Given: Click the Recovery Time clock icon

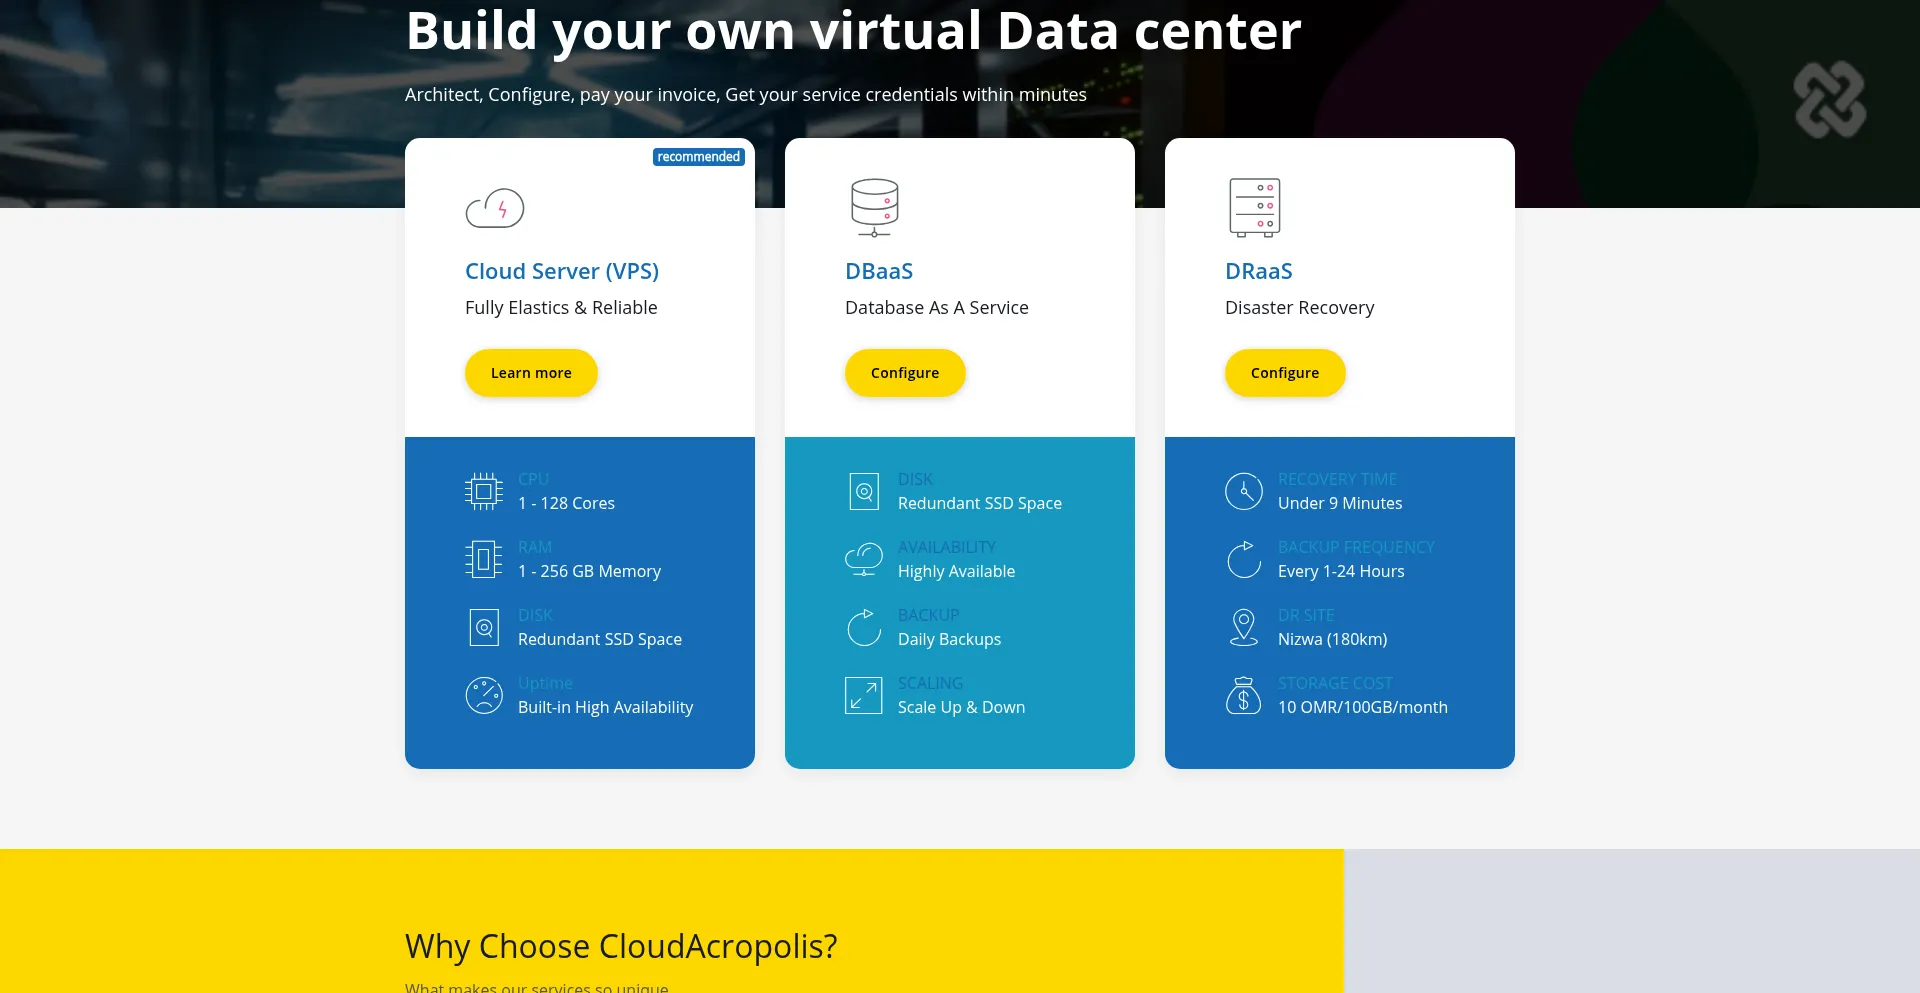Looking at the screenshot, I should coord(1244,491).
